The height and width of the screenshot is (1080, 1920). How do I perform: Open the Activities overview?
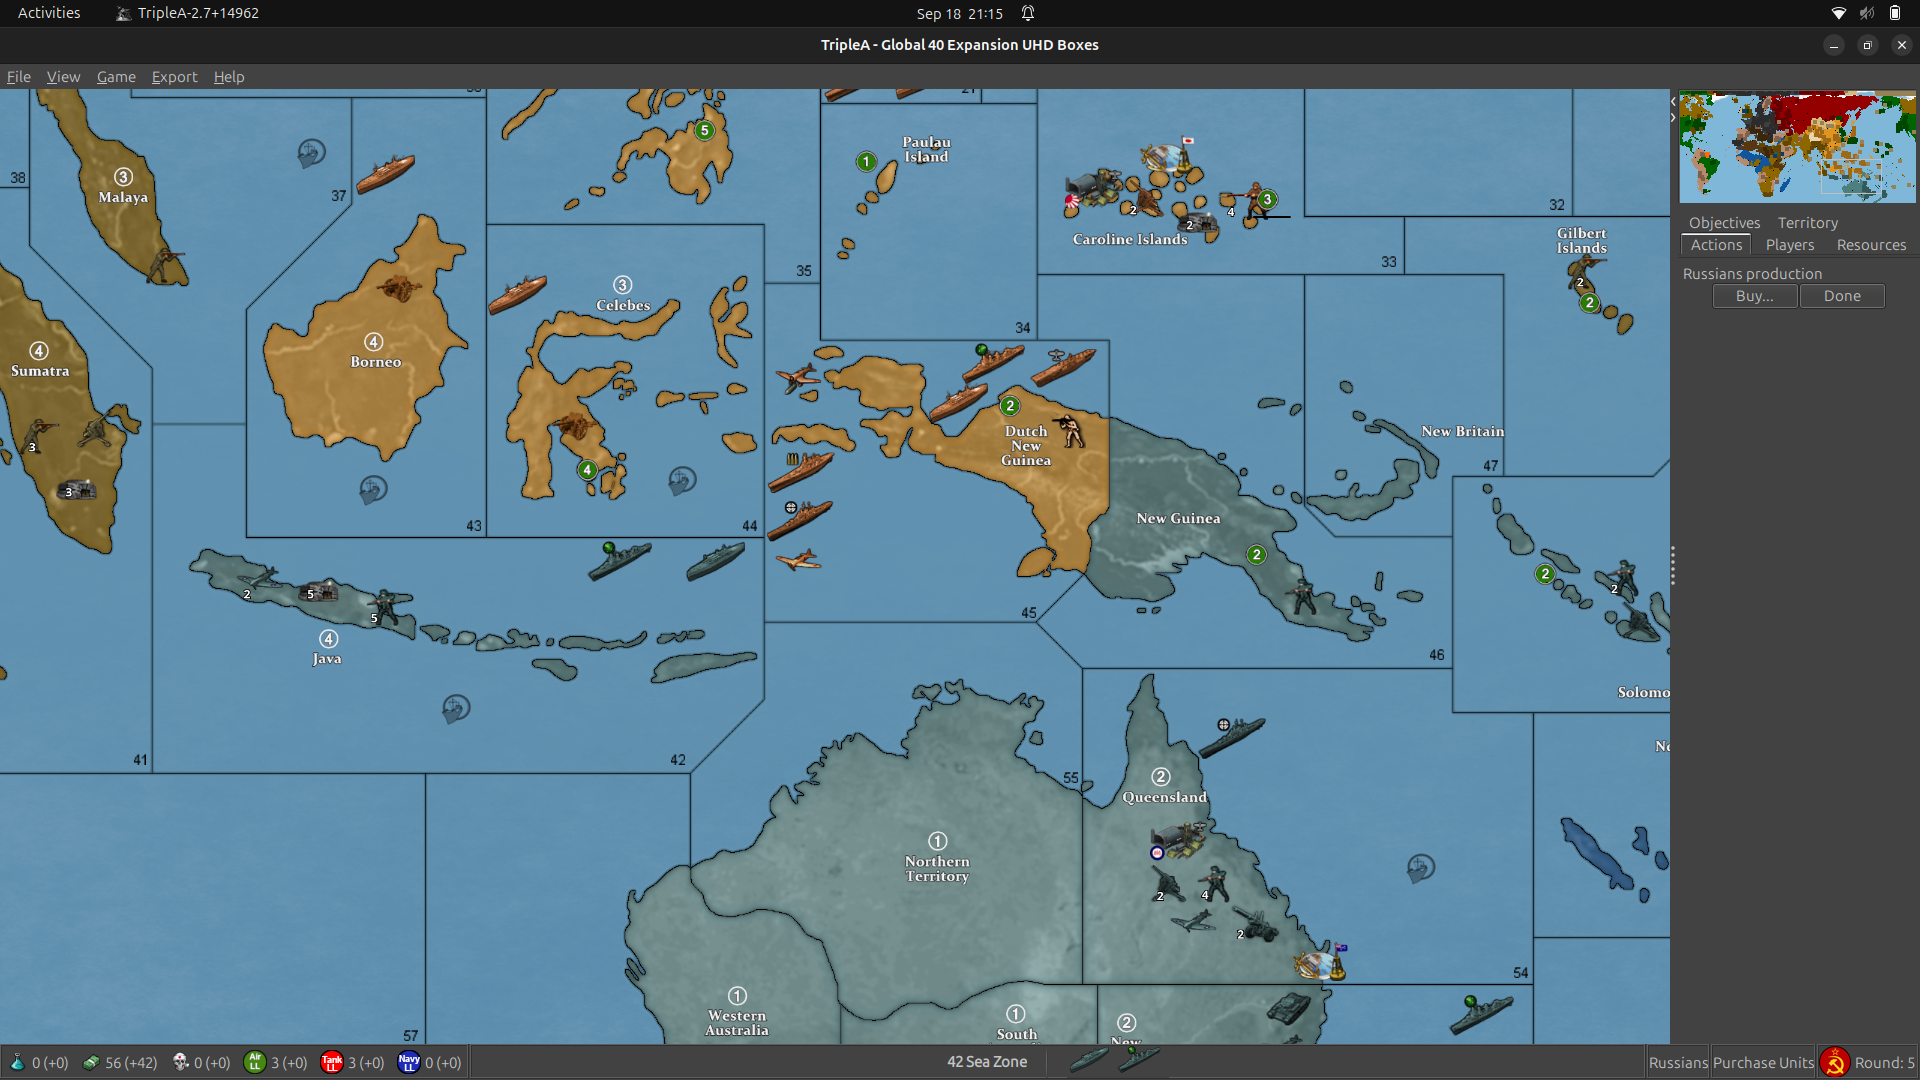[48, 13]
